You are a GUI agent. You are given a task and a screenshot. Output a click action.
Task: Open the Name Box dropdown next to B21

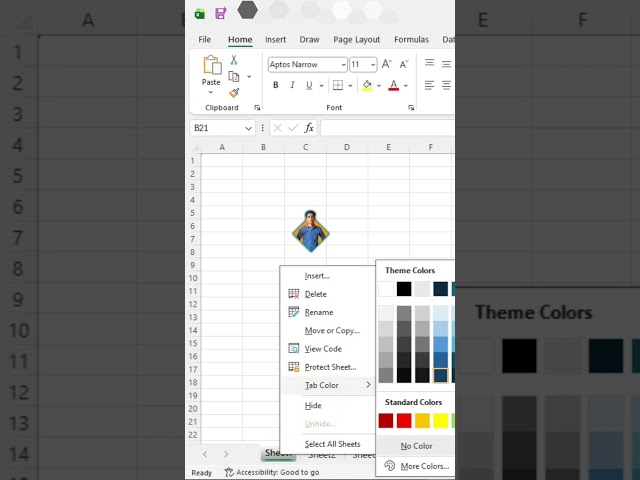[248, 128]
